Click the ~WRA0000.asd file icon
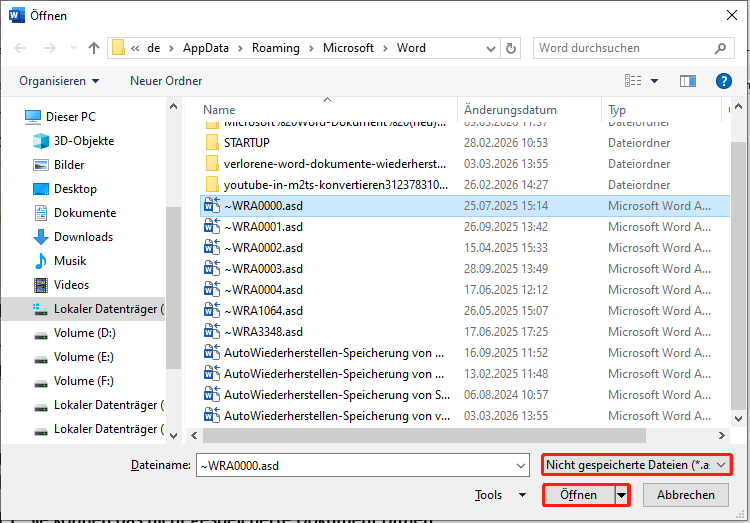 click(x=212, y=205)
